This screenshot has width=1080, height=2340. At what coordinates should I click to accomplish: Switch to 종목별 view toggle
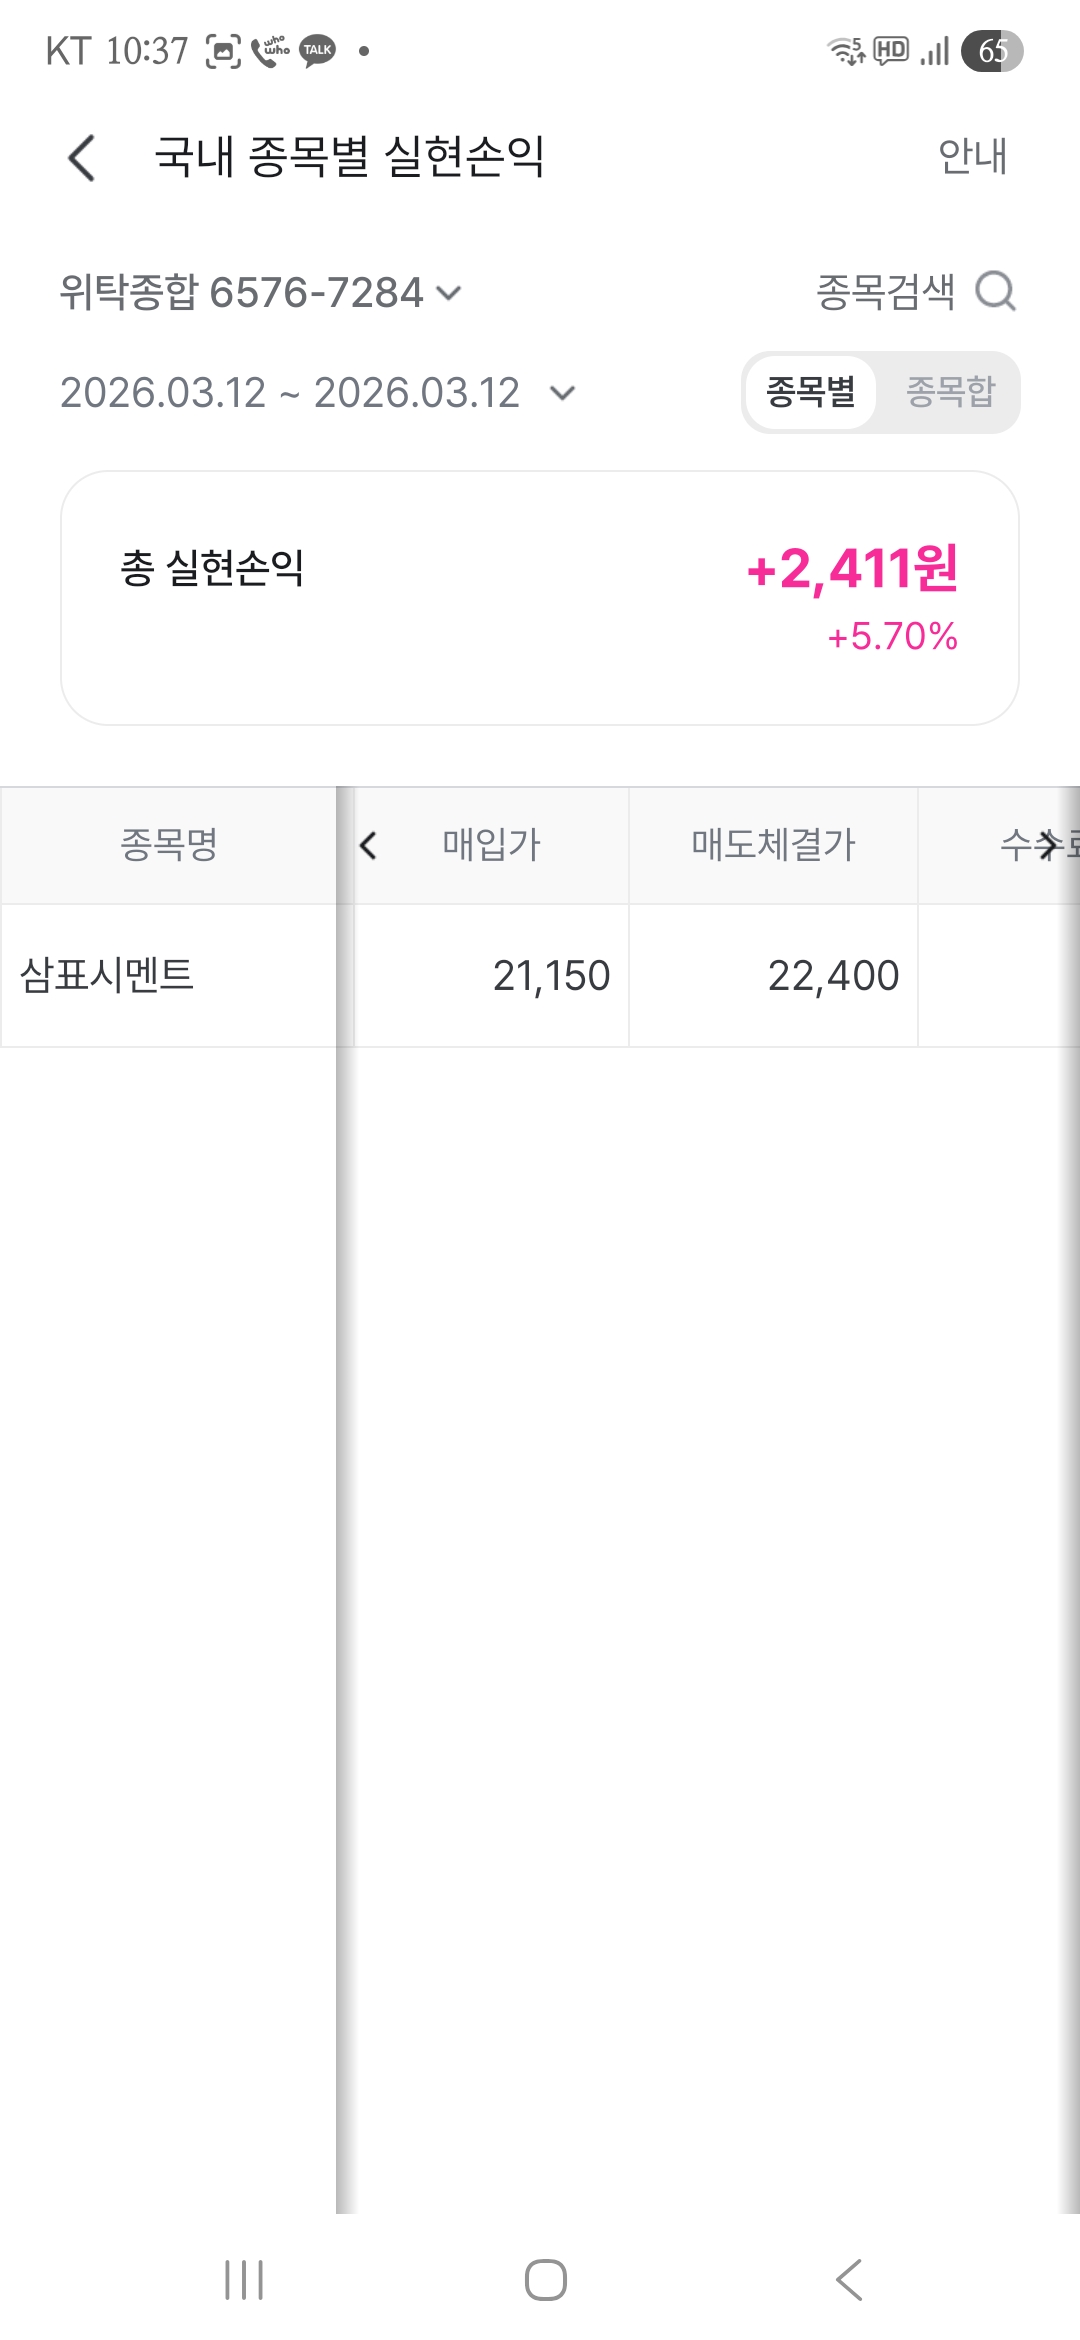[810, 392]
